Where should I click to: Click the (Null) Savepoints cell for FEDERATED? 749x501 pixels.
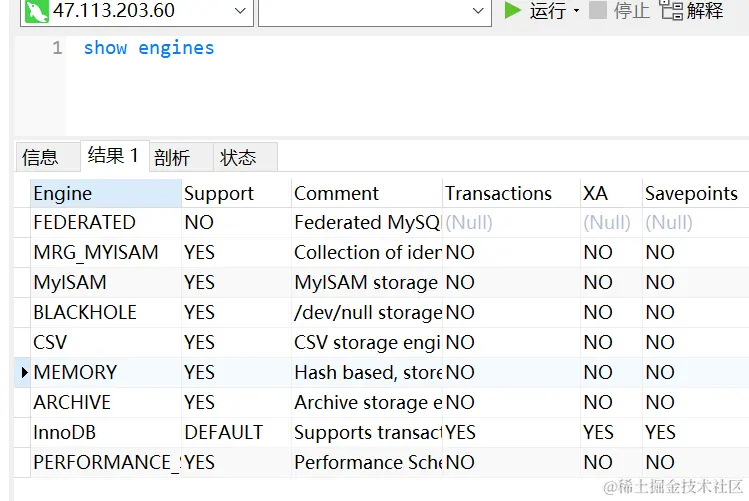pos(695,223)
